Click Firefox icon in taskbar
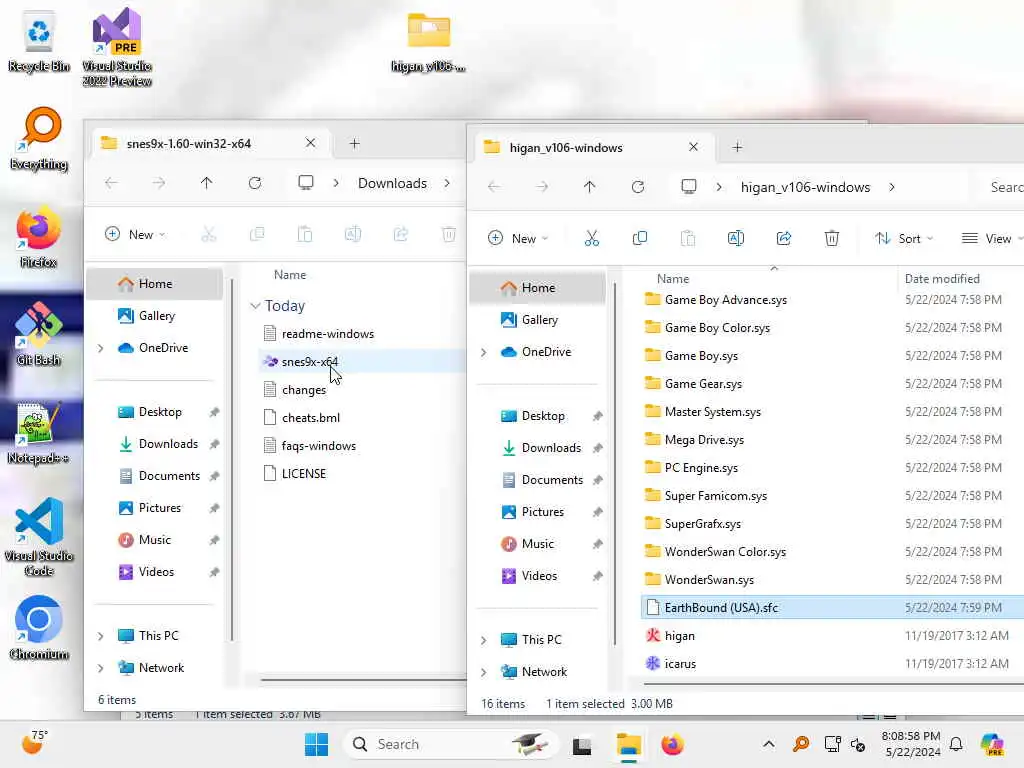The height and width of the screenshot is (768, 1024). click(x=672, y=744)
